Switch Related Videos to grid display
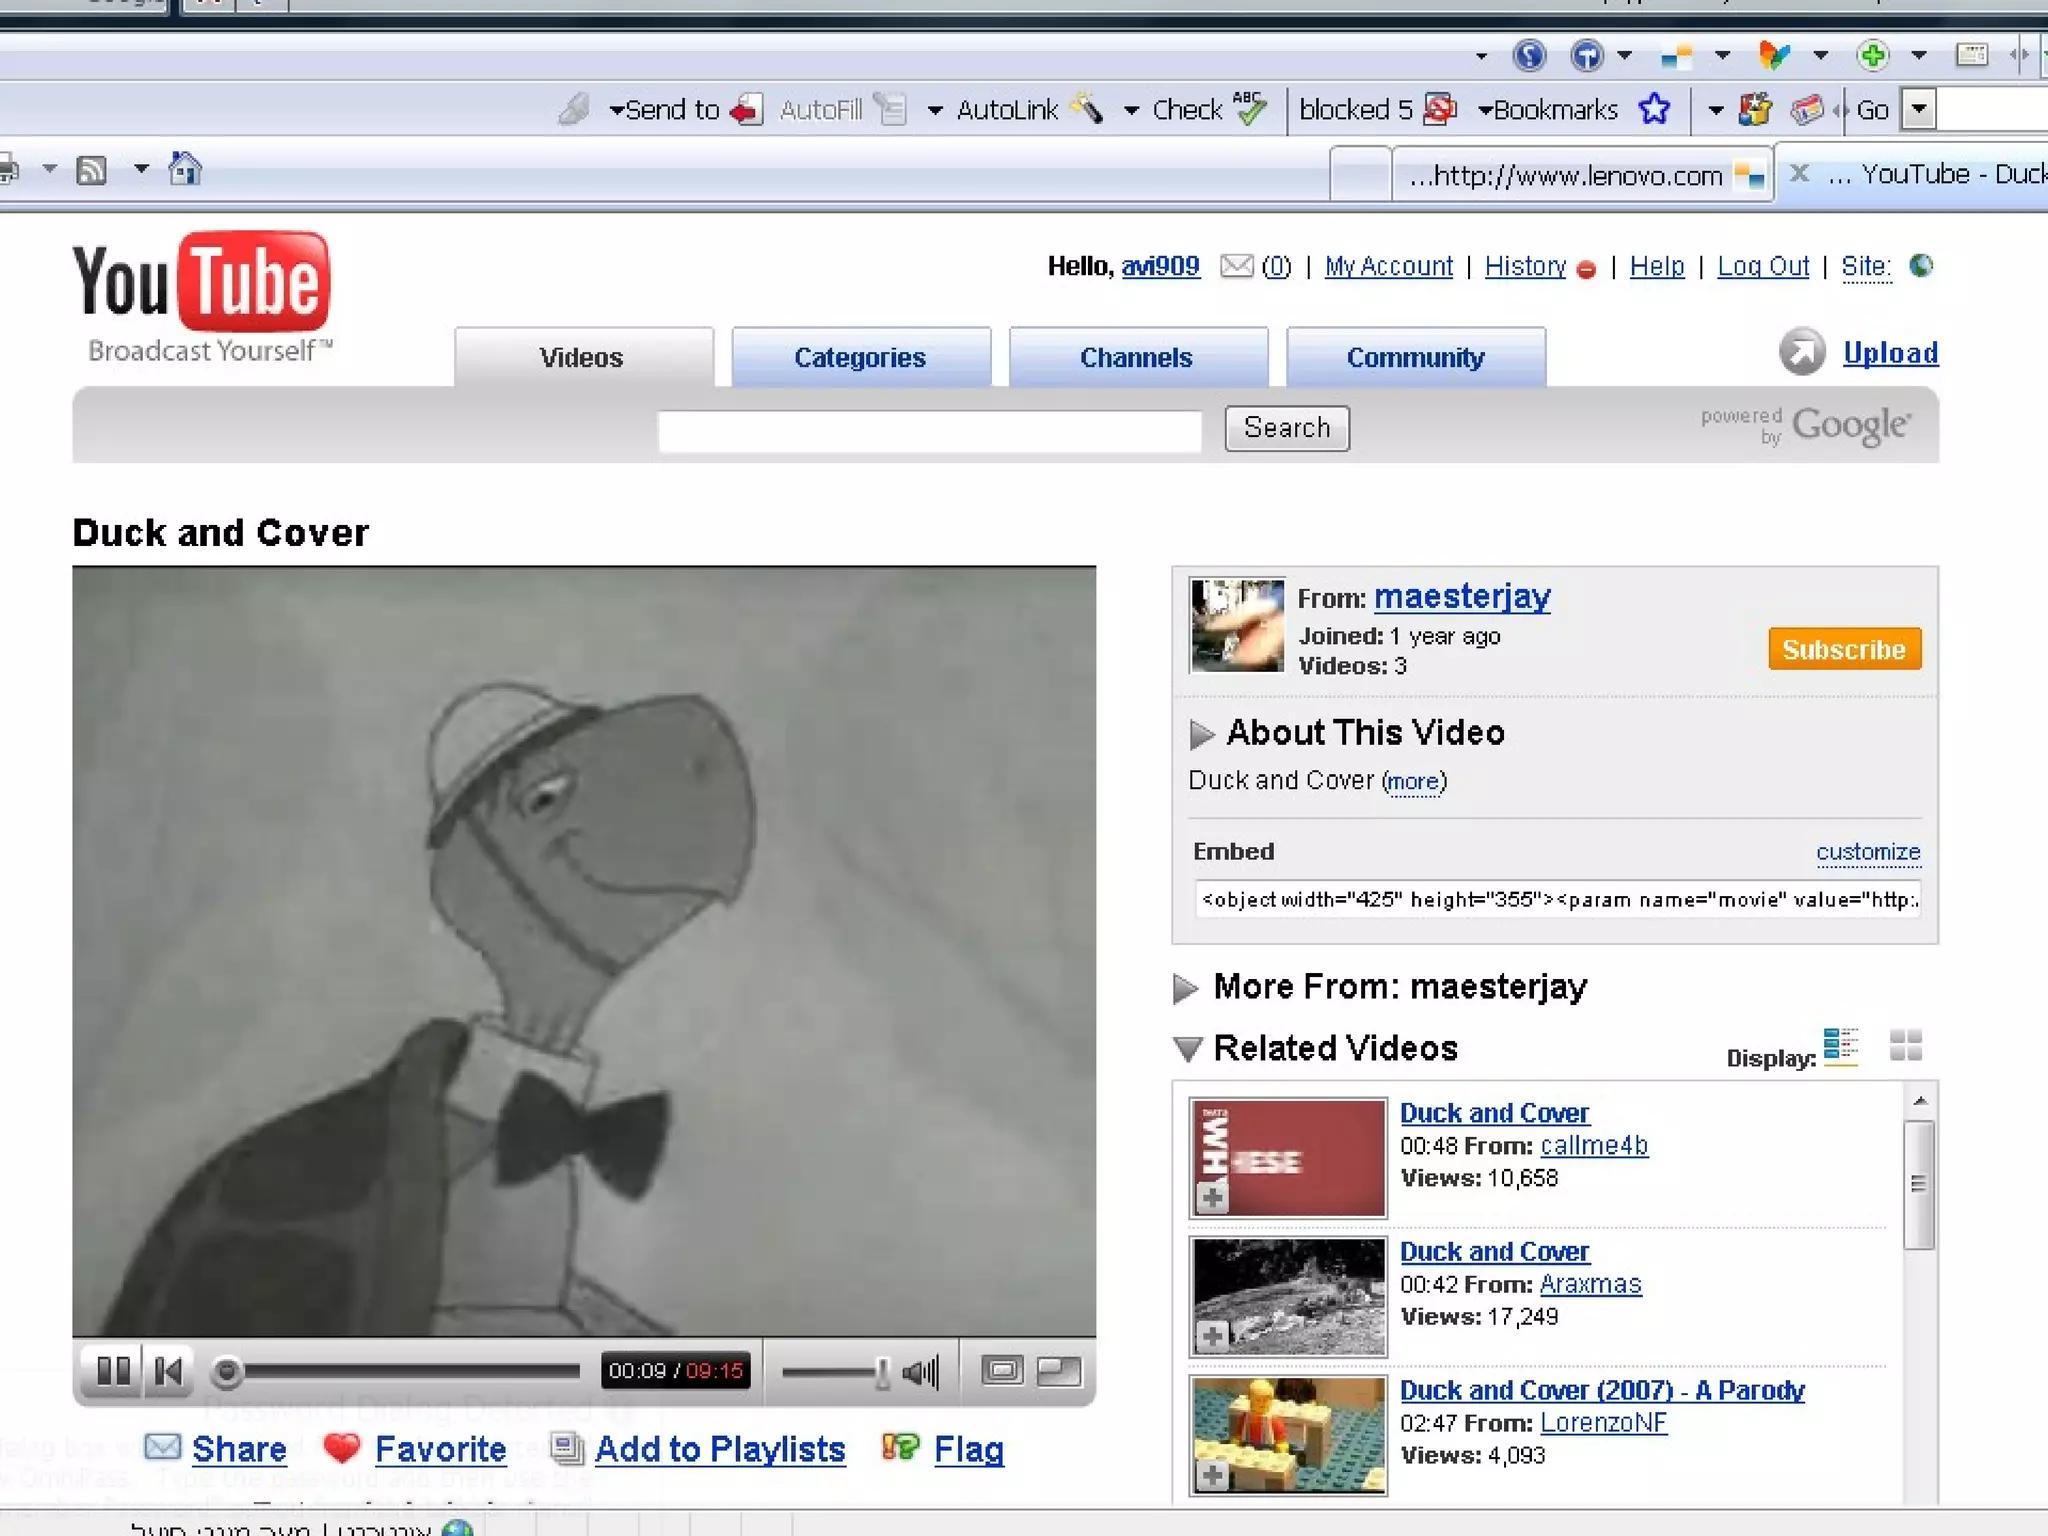Screen dimensions: 2048x1536 point(1905,1046)
